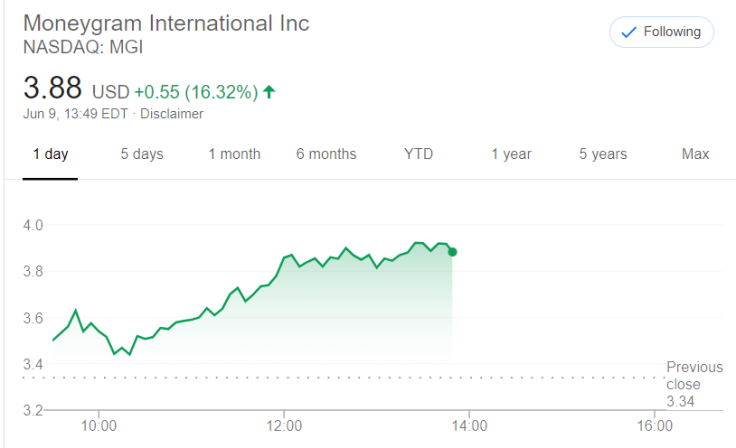Click the Moneygram International Inc title
This screenshot has height=448, width=736.
click(166, 23)
